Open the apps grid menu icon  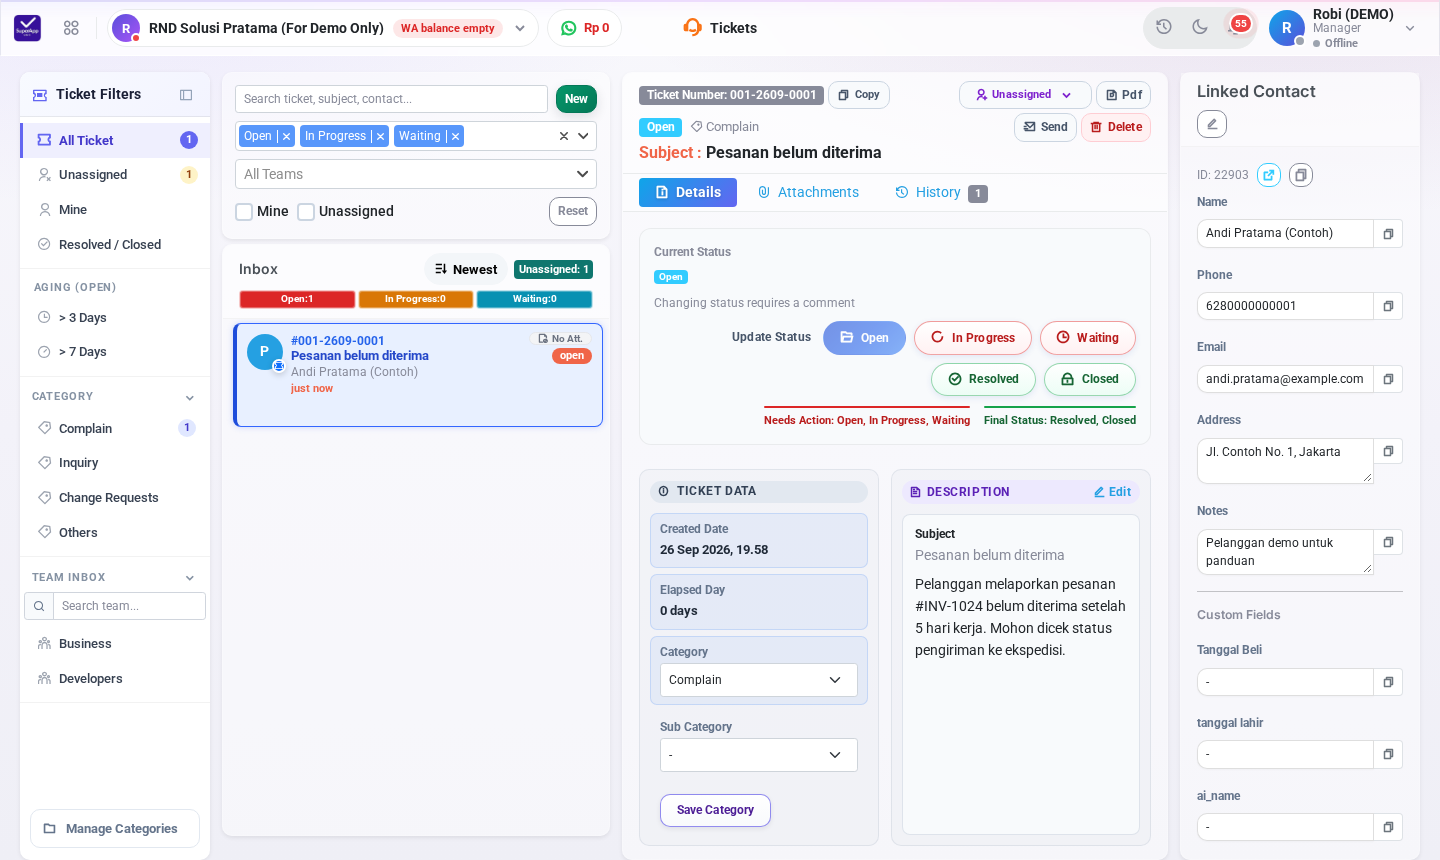tap(71, 28)
